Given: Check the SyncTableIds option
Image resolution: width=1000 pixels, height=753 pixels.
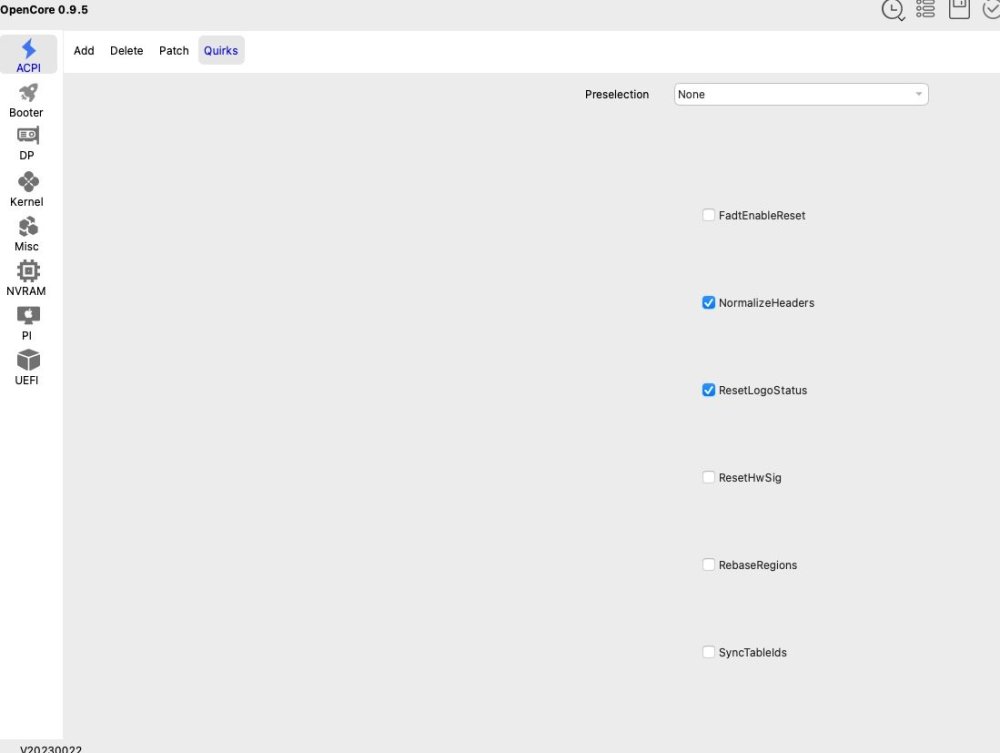Looking at the screenshot, I should pos(708,652).
